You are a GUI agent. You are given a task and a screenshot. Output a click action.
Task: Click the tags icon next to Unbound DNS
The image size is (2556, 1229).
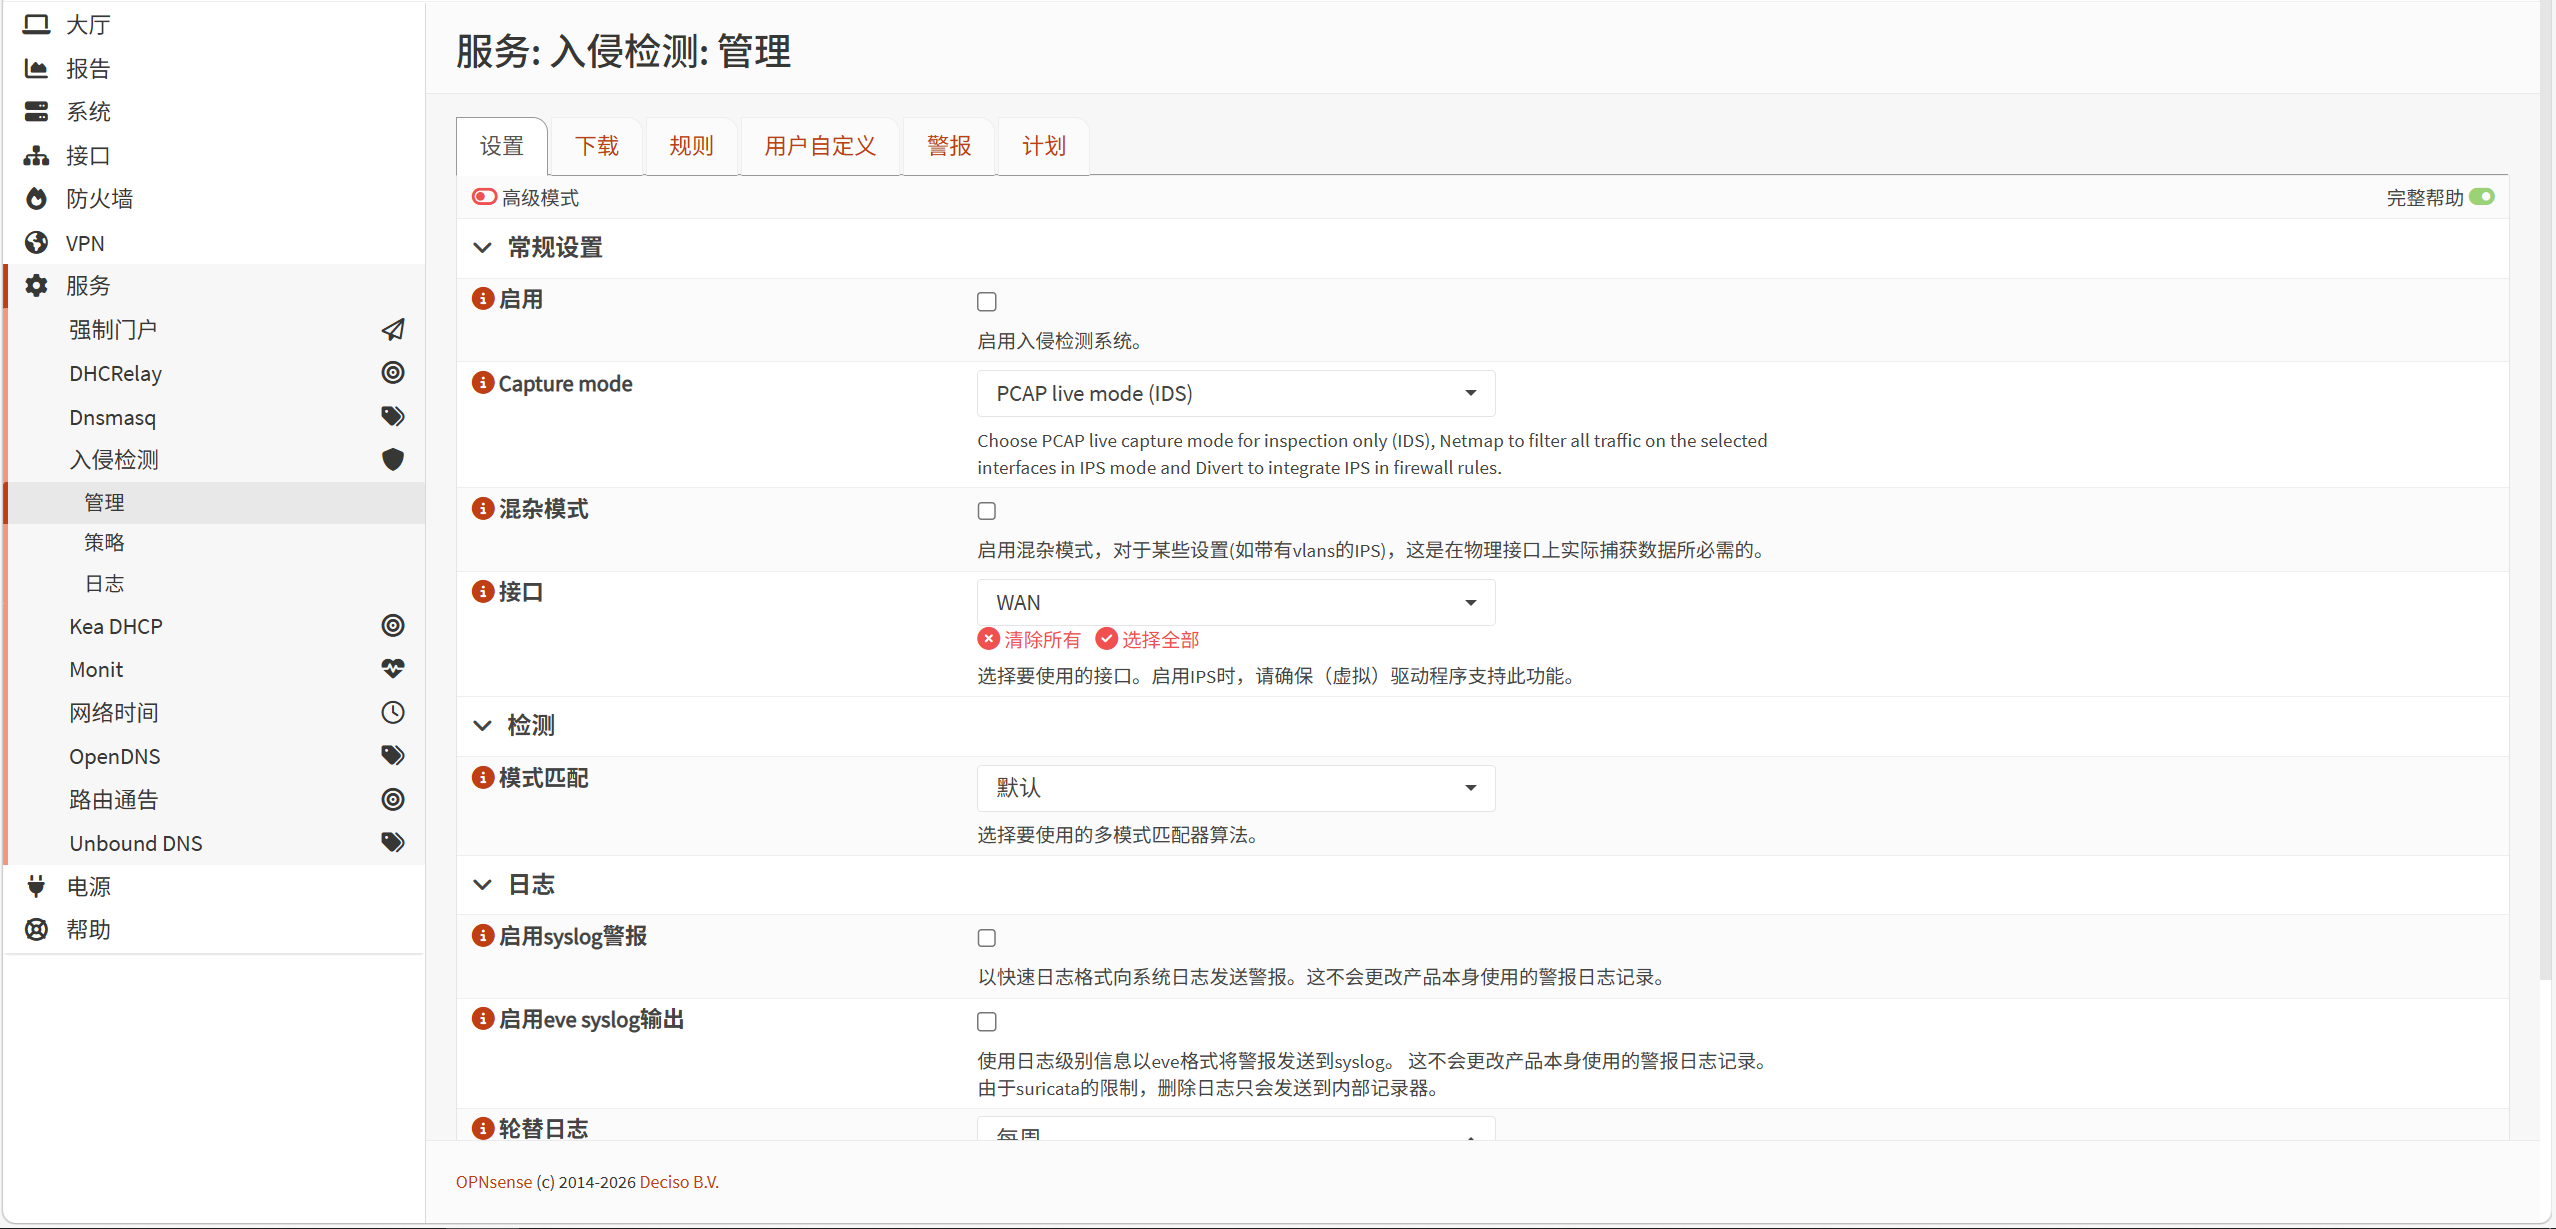point(393,842)
